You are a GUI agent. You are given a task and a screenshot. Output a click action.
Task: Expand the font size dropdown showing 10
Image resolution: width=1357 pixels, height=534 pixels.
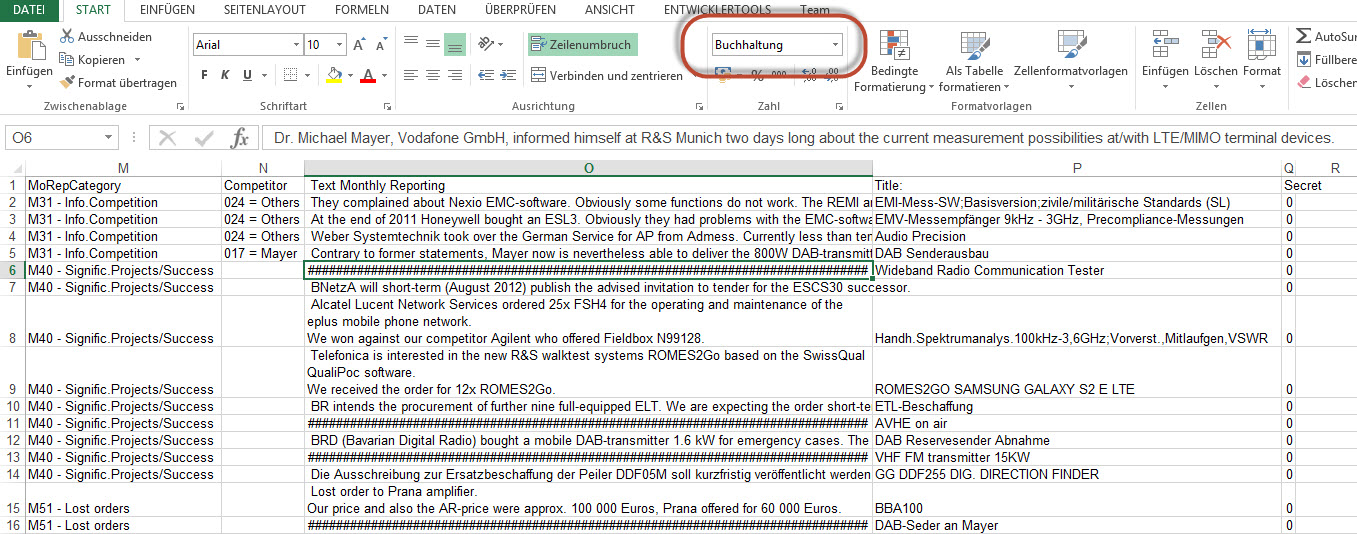point(340,45)
